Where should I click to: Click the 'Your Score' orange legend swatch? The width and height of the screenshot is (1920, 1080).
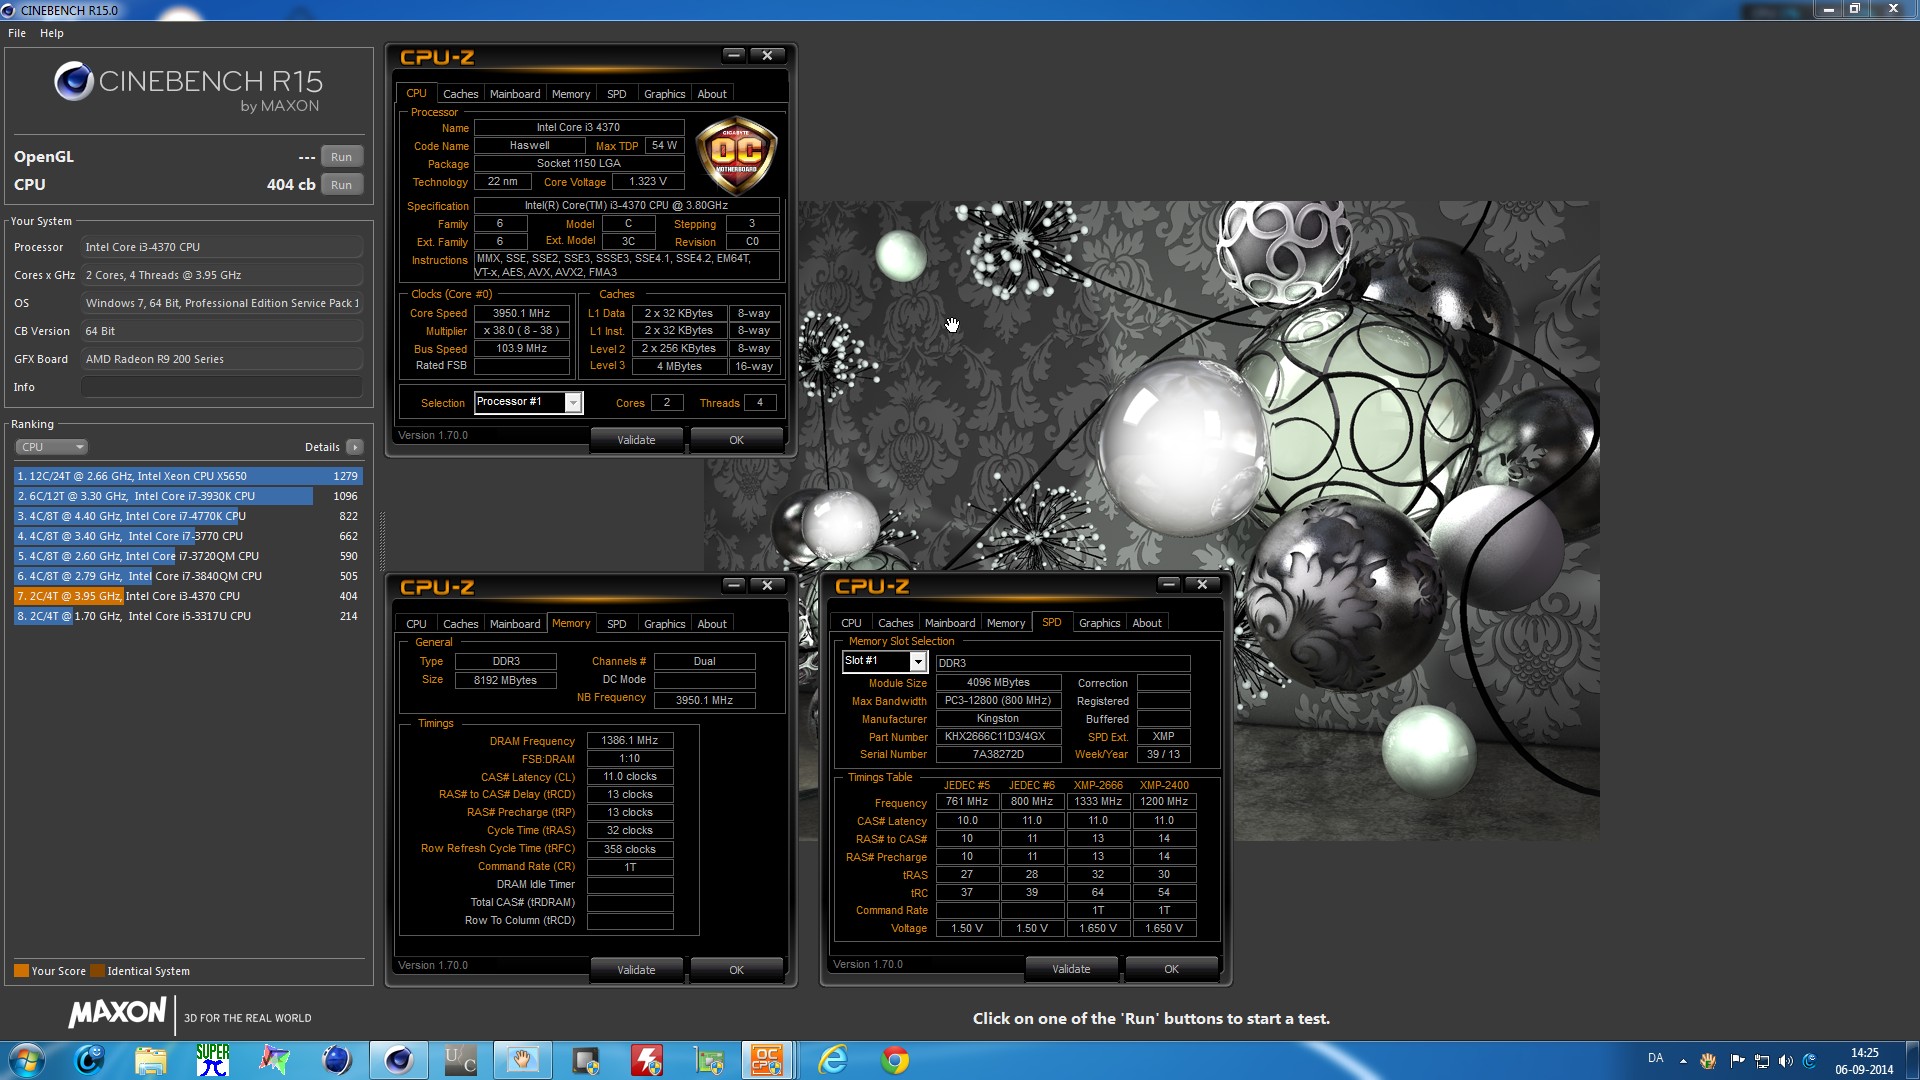pyautogui.click(x=21, y=971)
